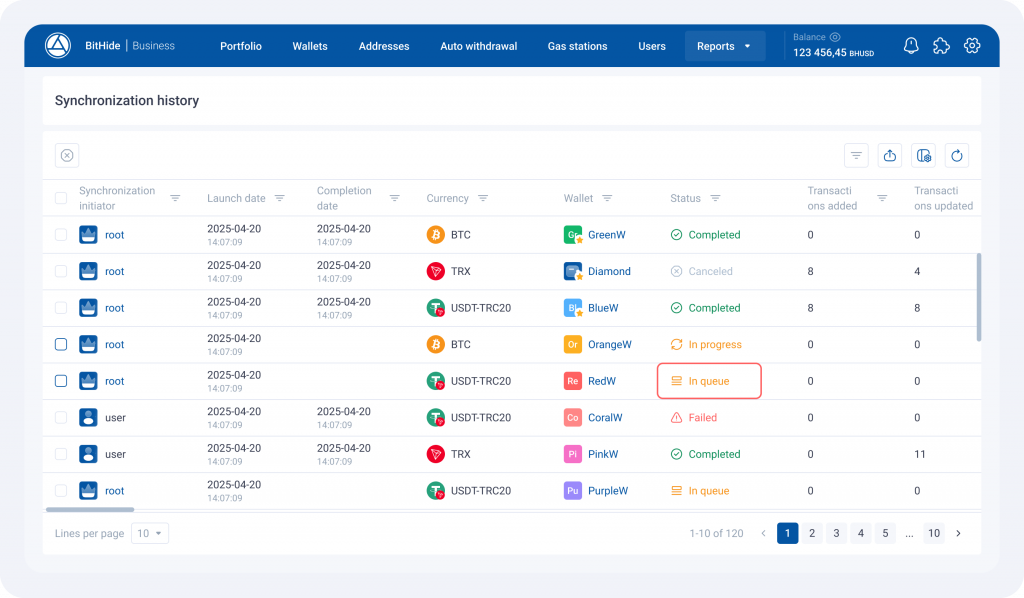
Task: Click the BTC icon in GreenW row
Action: coord(436,234)
